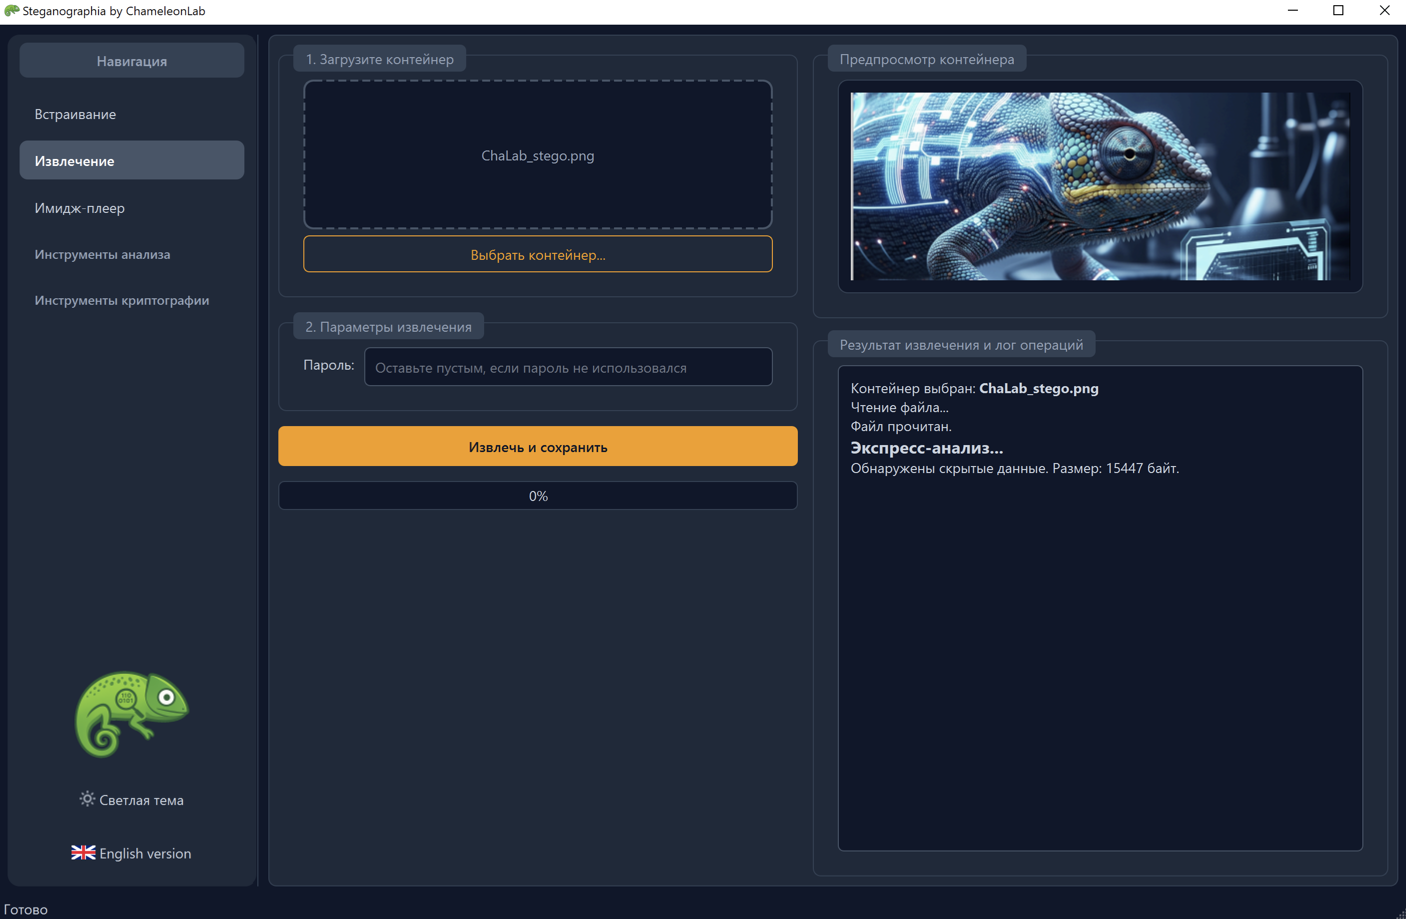Click the sun icon for light theme
The height and width of the screenshot is (919, 1407).
coord(87,799)
